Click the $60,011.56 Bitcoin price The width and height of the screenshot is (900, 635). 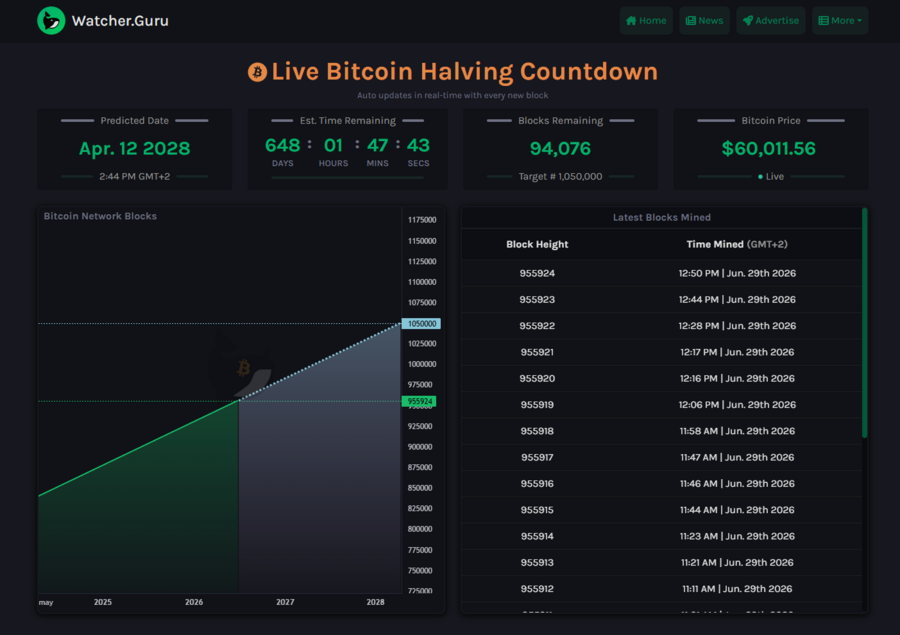[769, 149]
